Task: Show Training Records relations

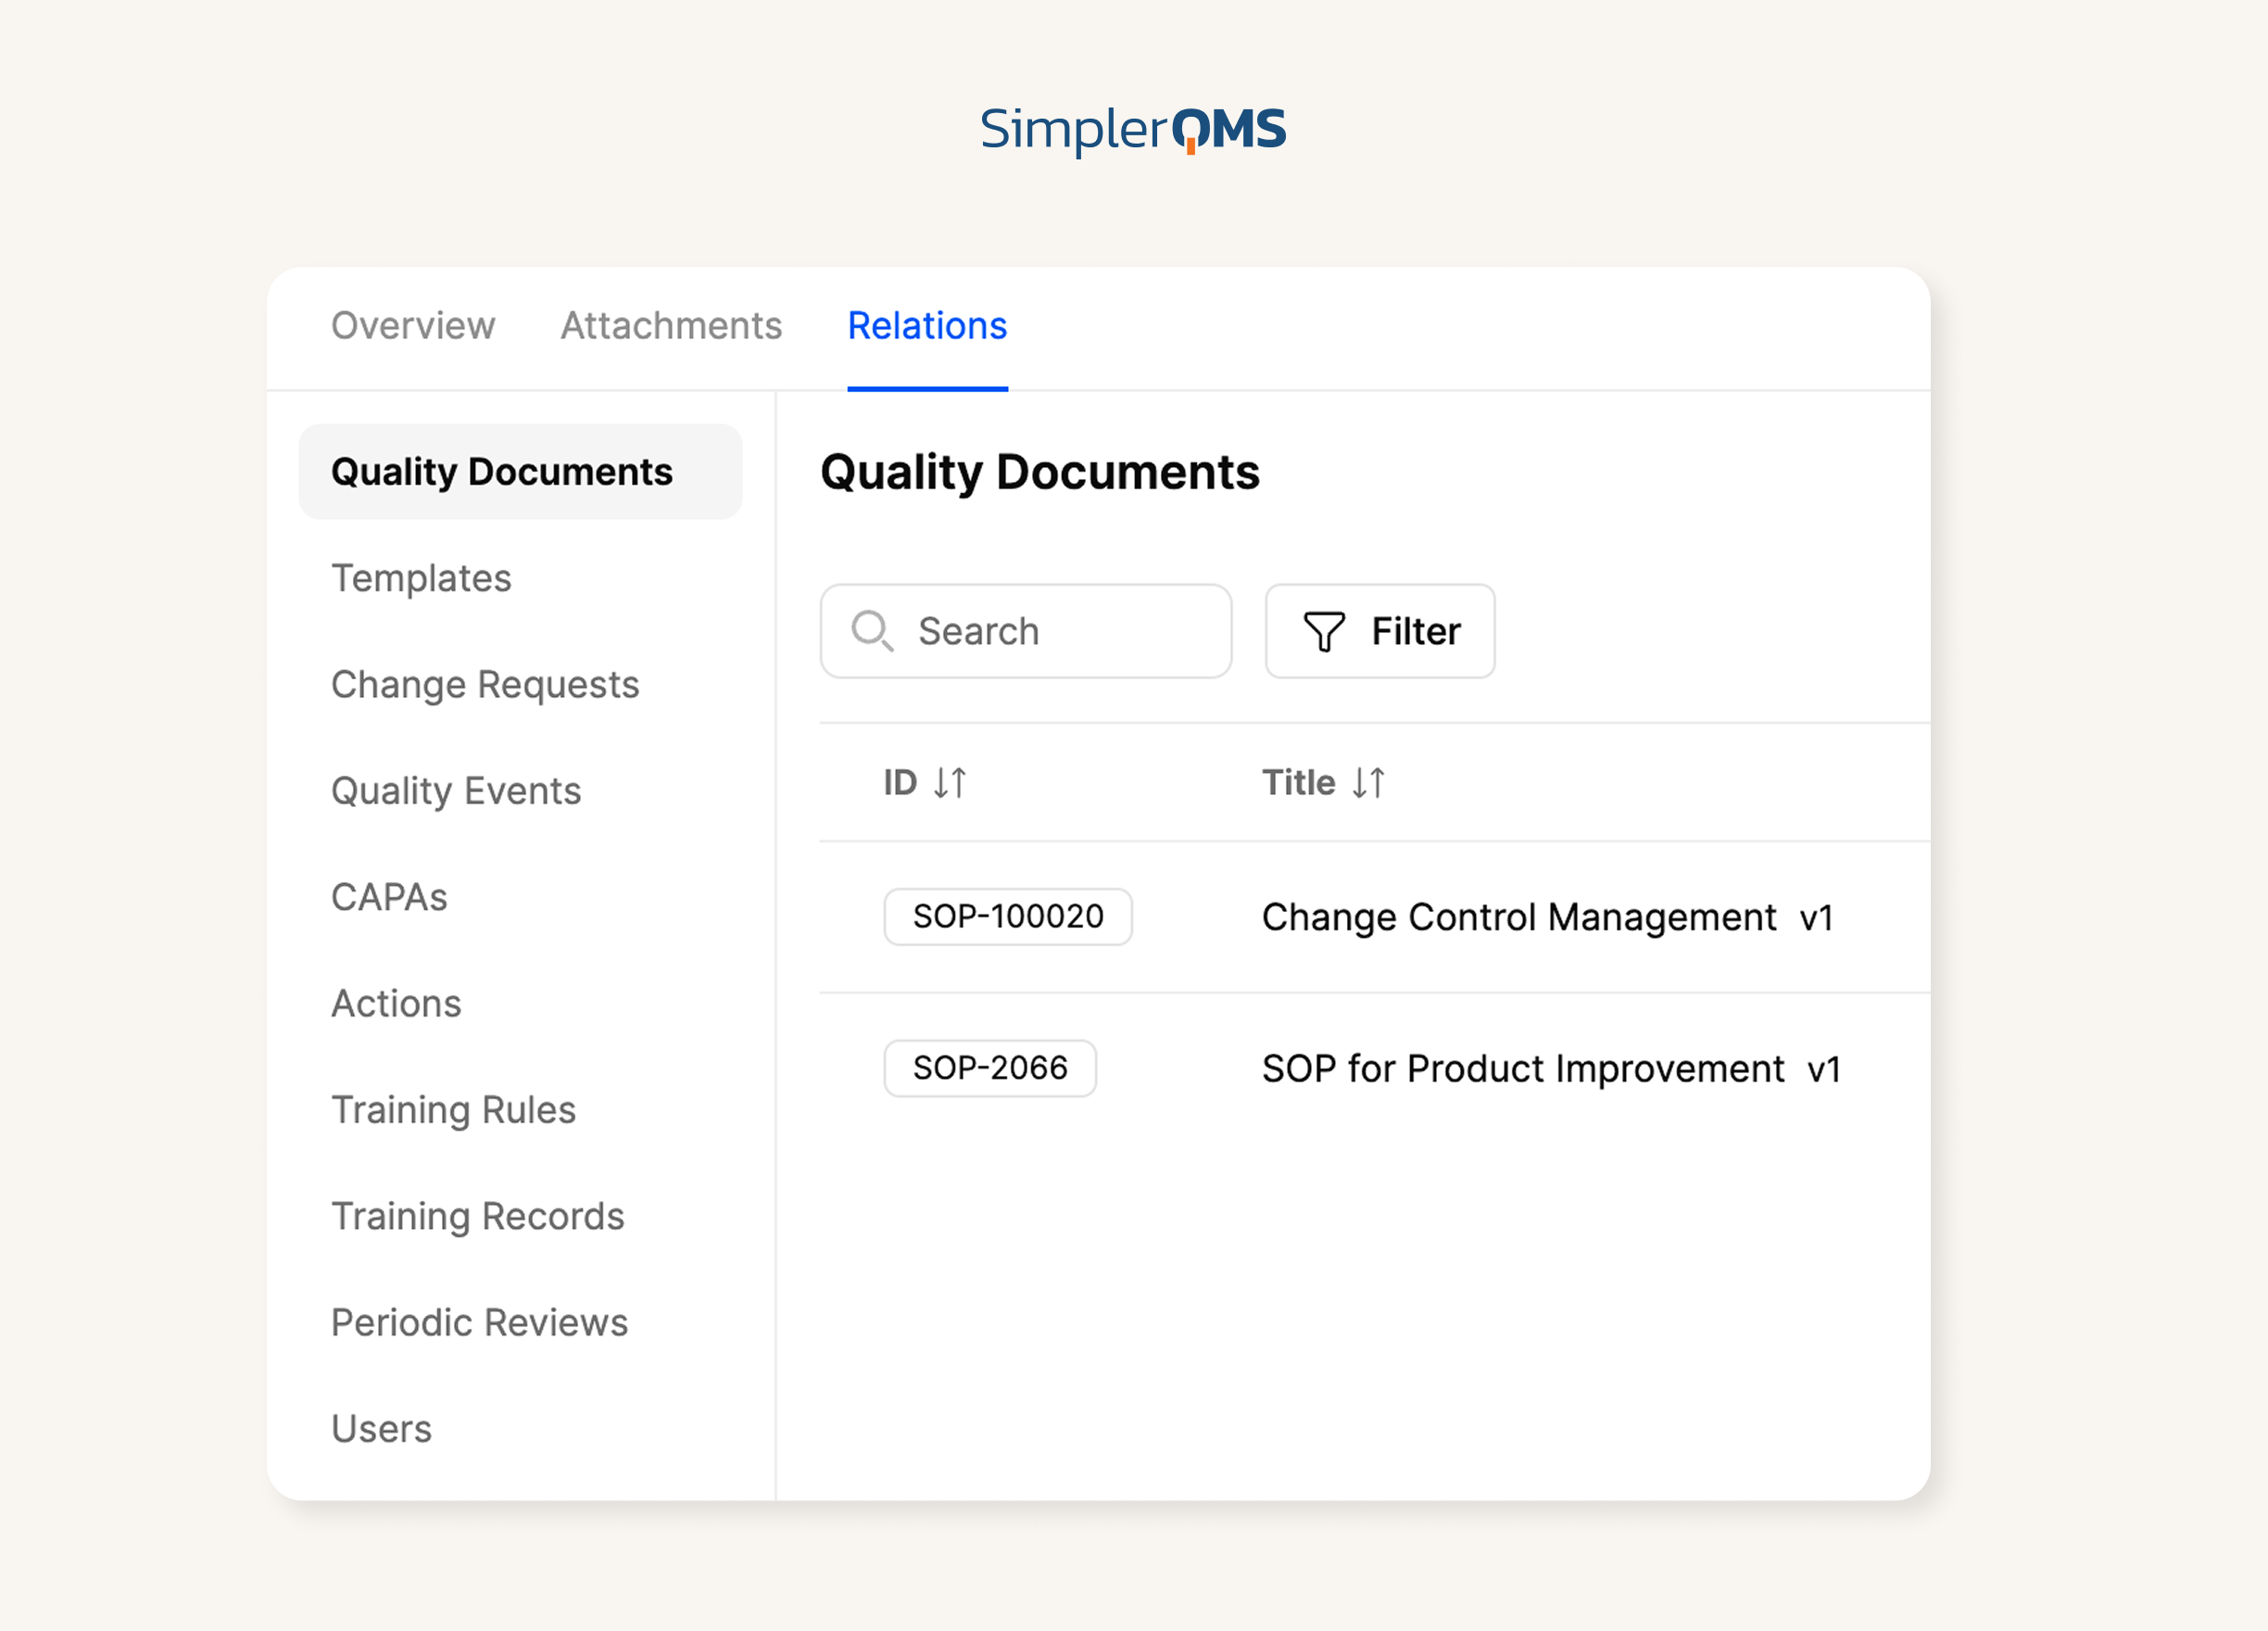Action: tap(478, 1216)
